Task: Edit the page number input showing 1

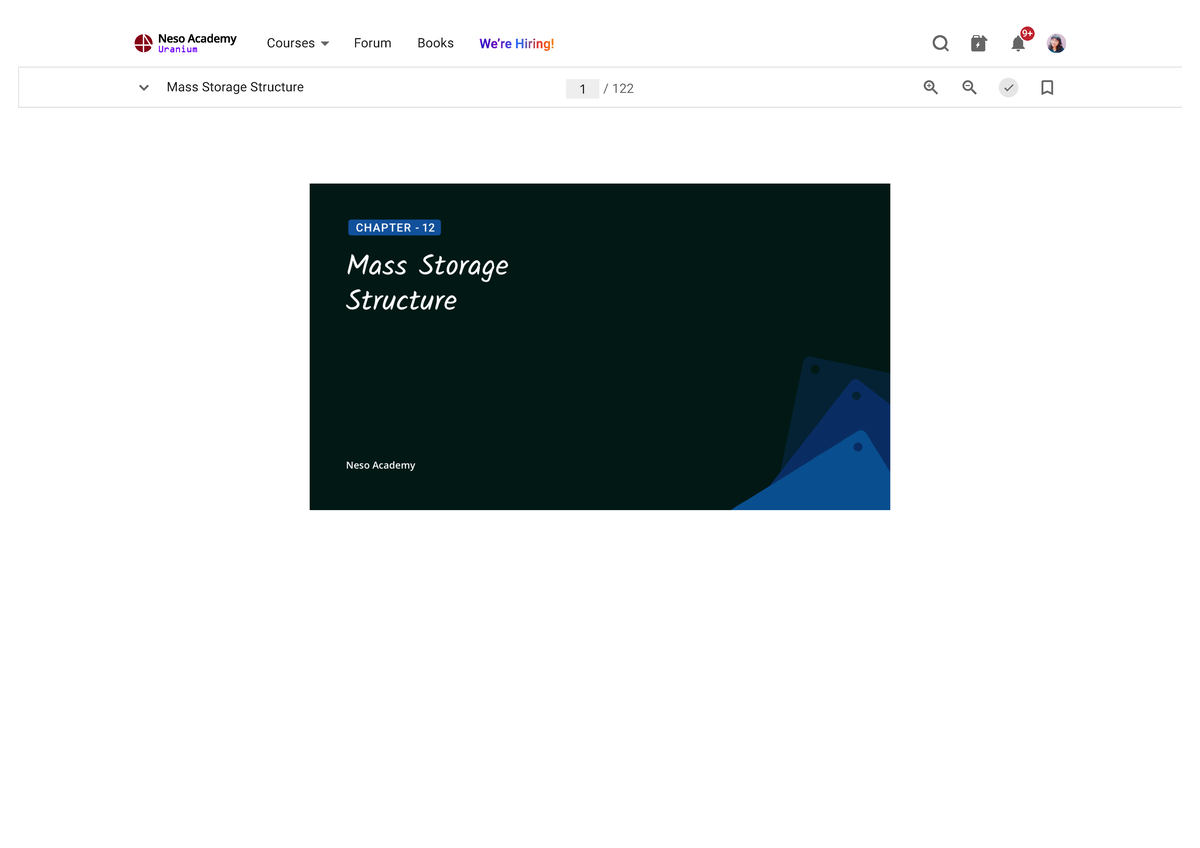Action: pyautogui.click(x=583, y=88)
